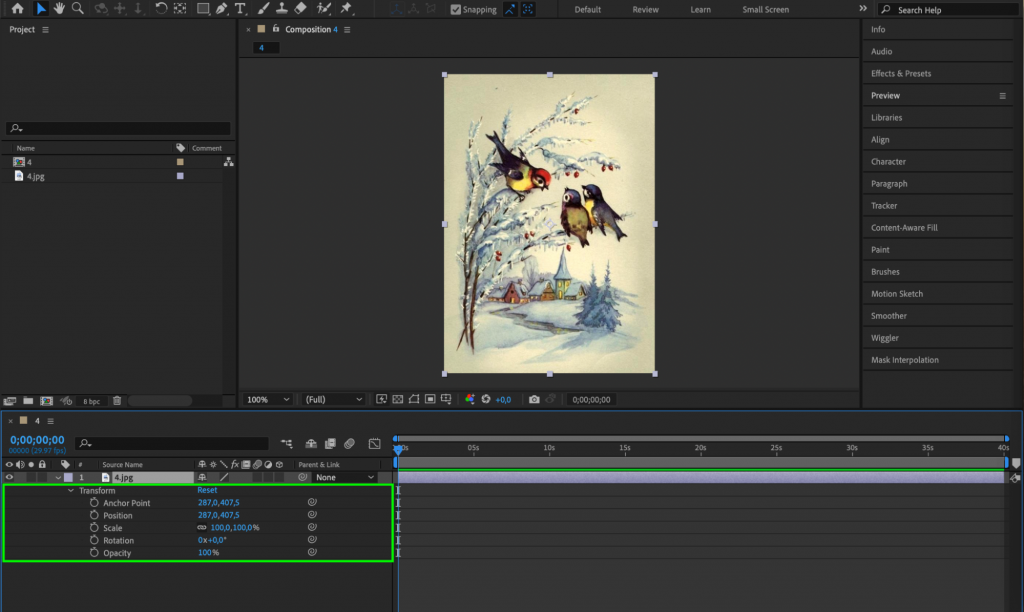Switch to the Review workspace
This screenshot has width=1024, height=612.
pyautogui.click(x=645, y=9)
